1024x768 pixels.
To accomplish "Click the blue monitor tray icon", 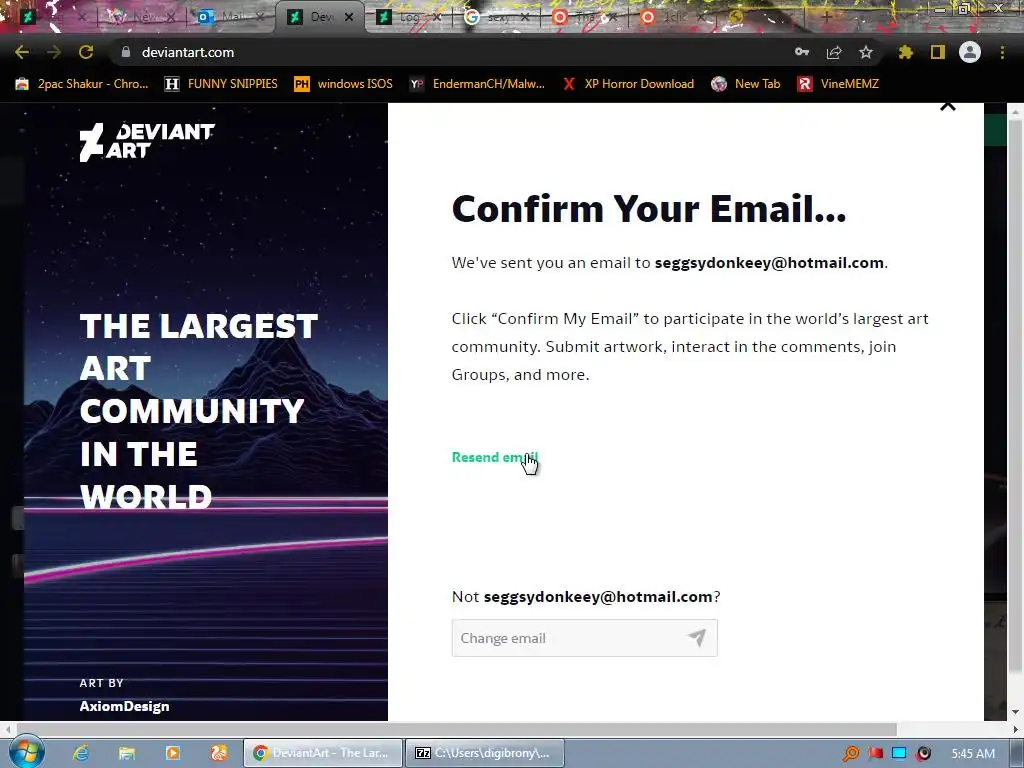I will pyautogui.click(x=899, y=754).
